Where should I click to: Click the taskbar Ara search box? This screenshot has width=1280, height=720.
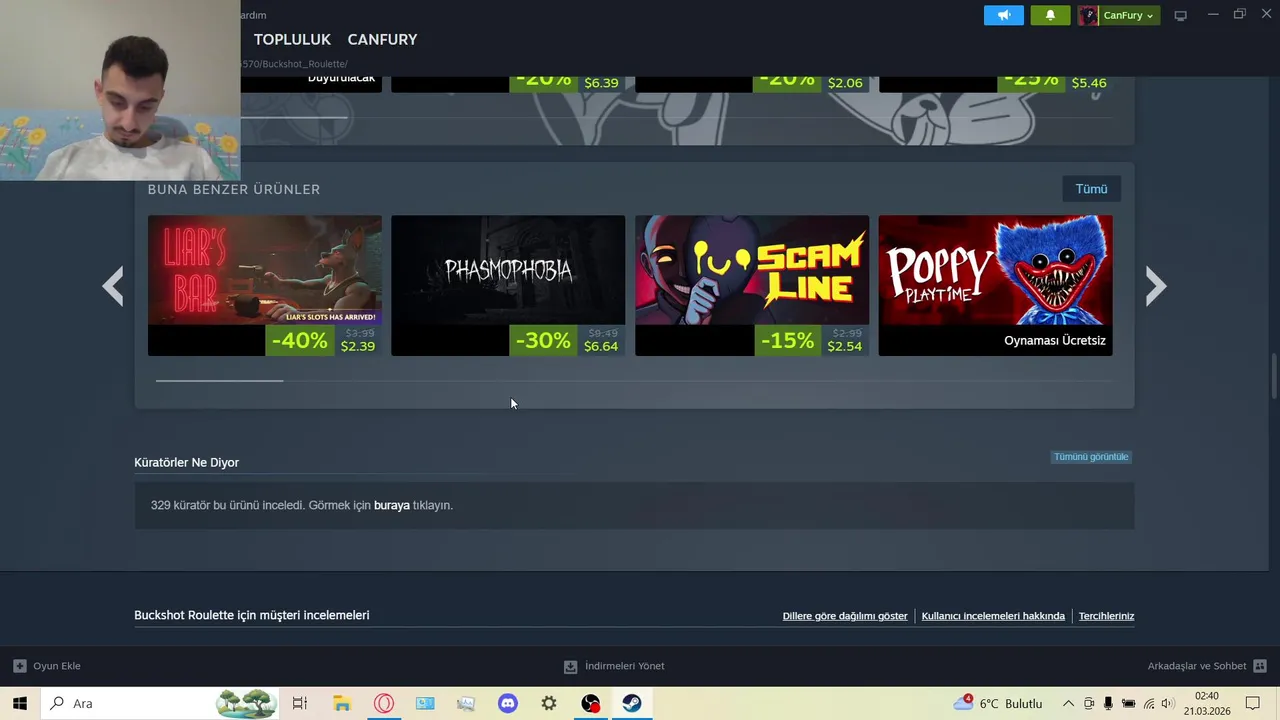[x=160, y=703]
